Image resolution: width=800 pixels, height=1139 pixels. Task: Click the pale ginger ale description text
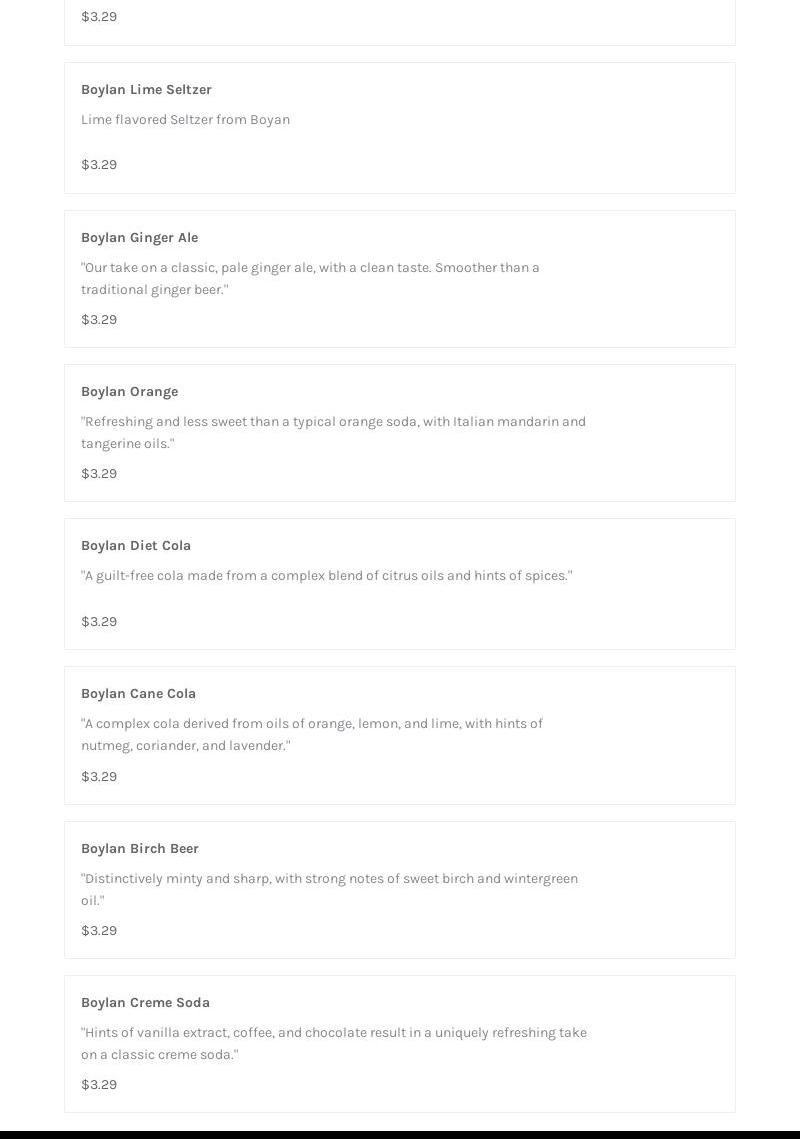point(310,279)
